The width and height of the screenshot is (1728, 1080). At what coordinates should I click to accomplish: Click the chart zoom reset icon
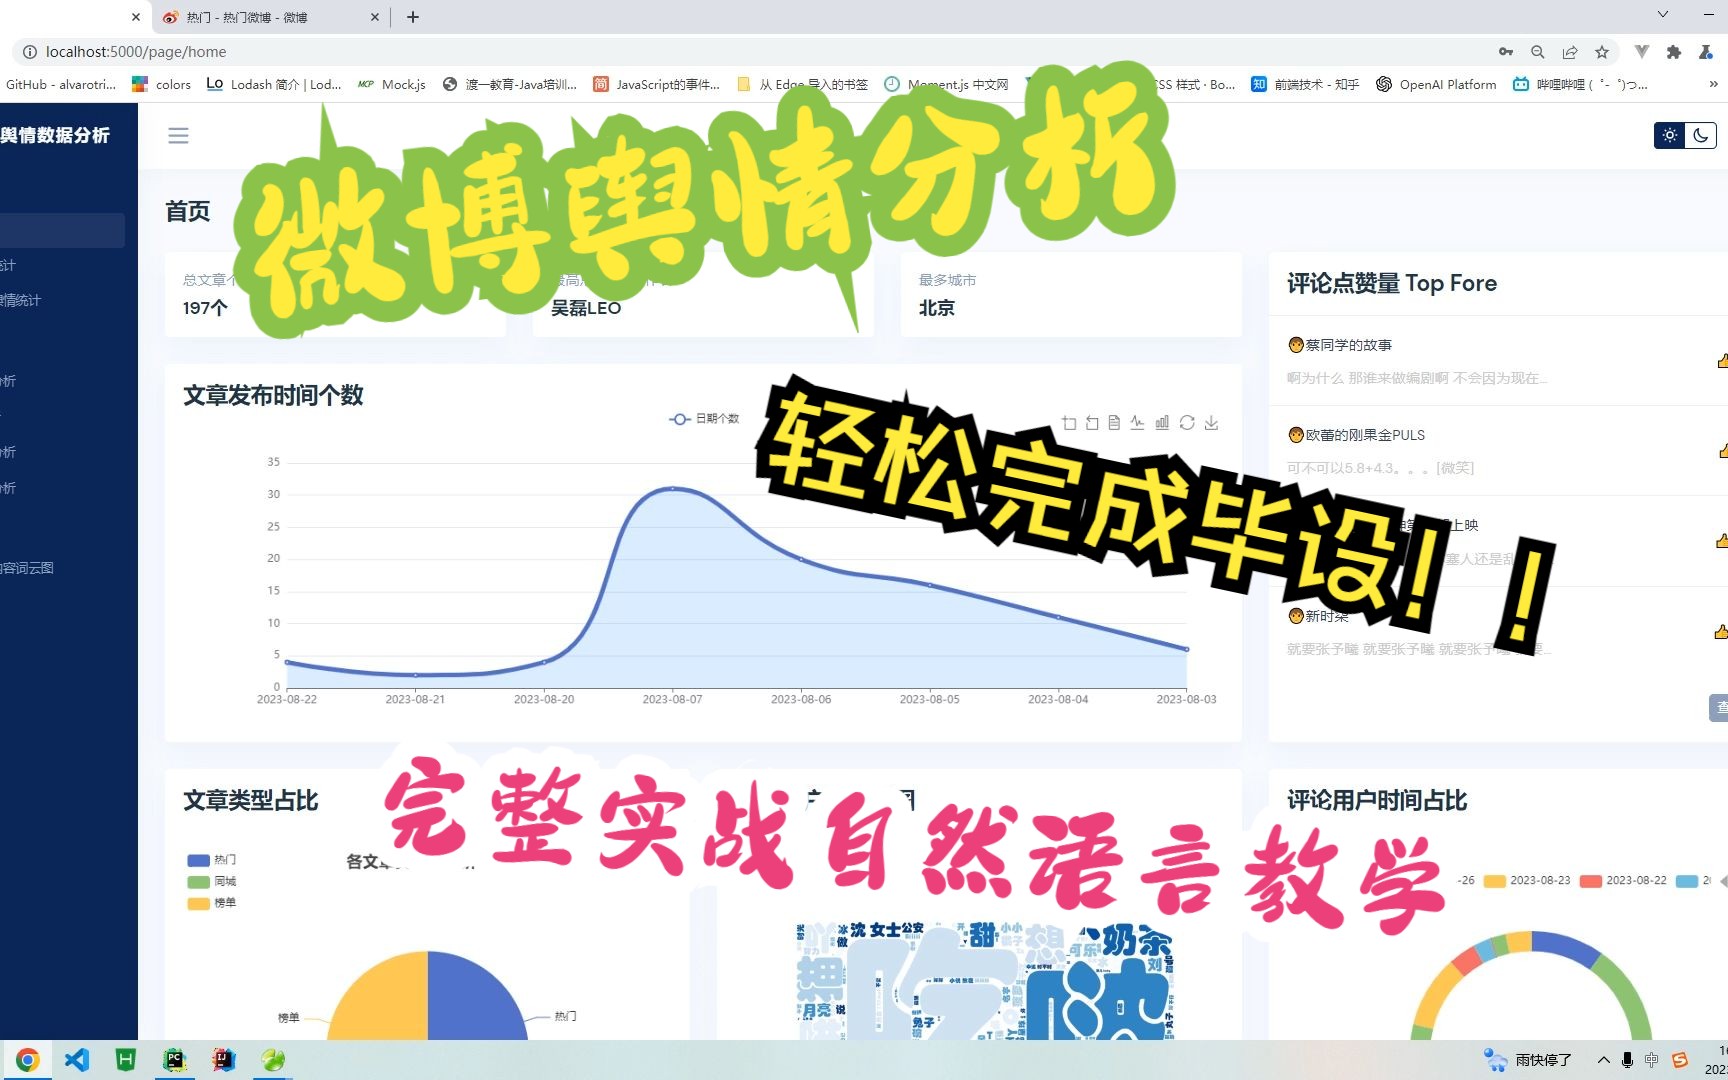tap(1092, 423)
